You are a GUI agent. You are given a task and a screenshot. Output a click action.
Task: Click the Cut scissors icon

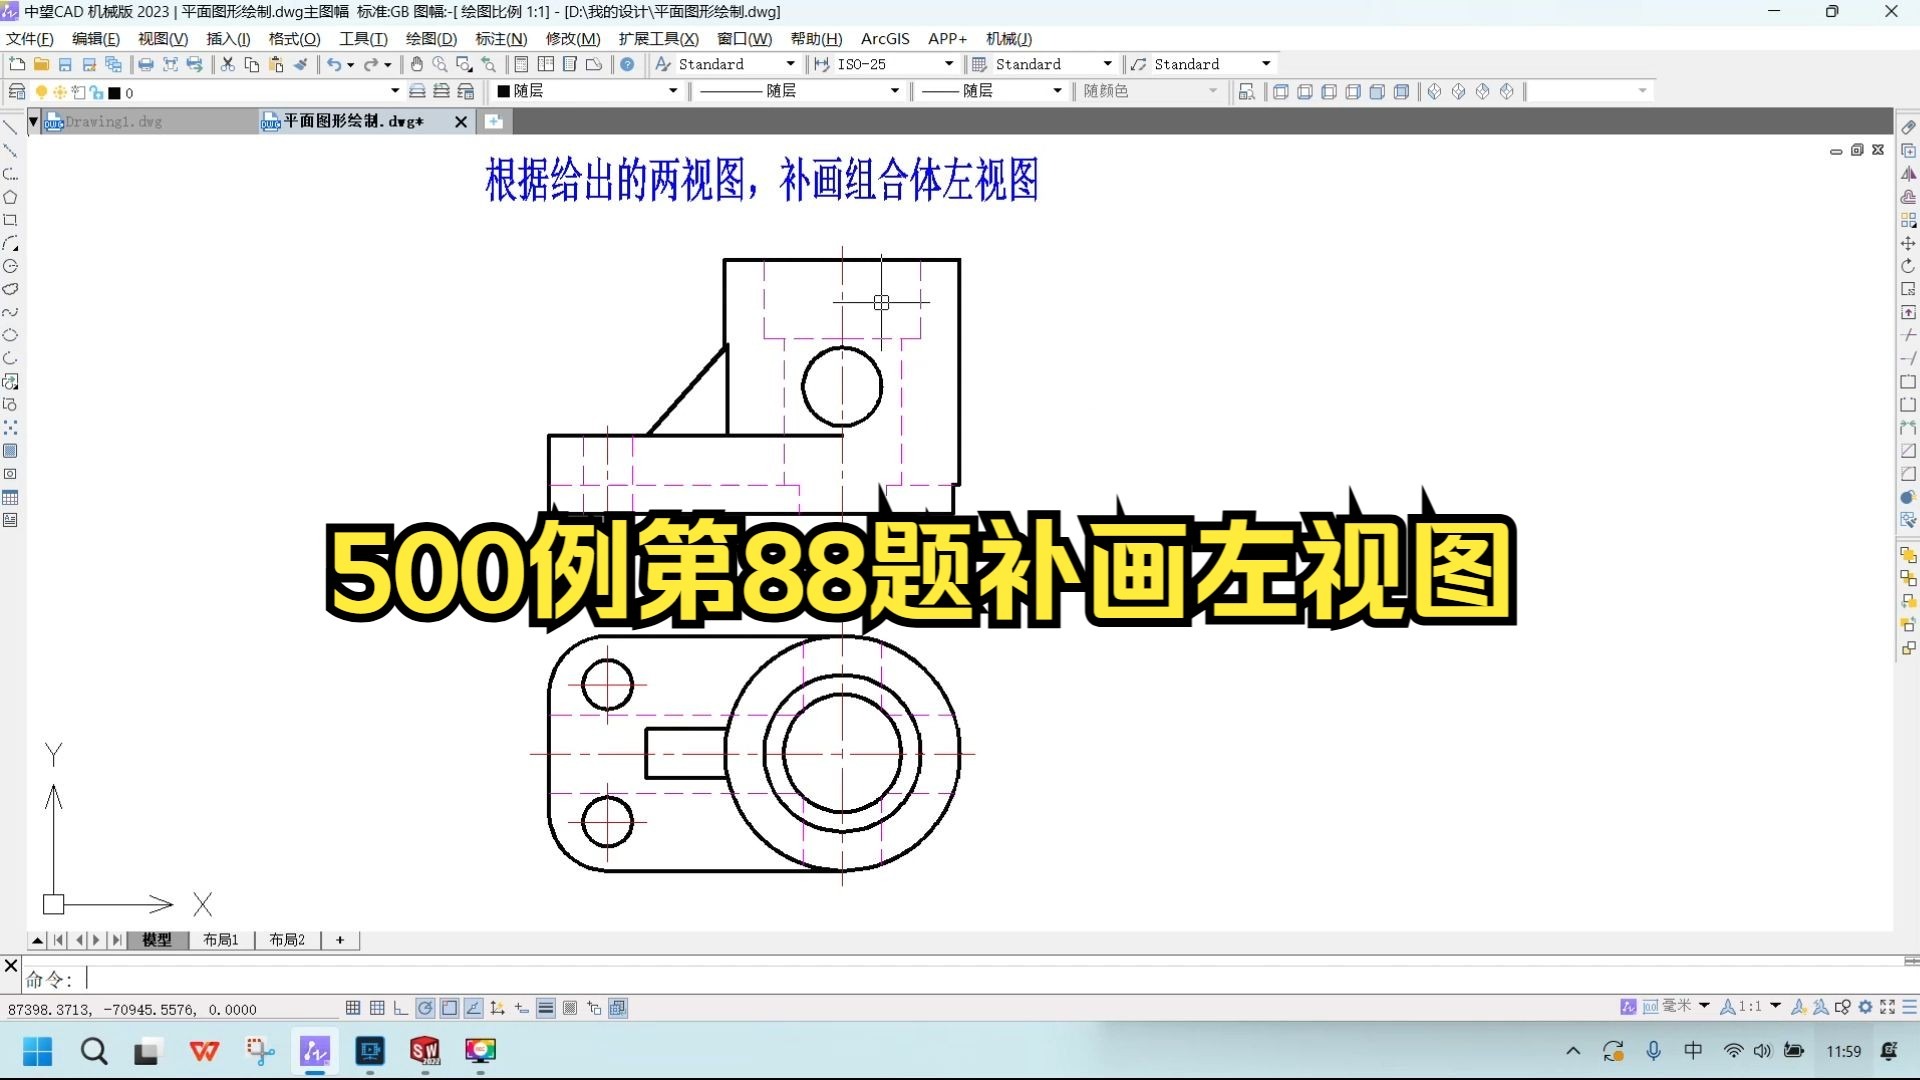point(228,64)
